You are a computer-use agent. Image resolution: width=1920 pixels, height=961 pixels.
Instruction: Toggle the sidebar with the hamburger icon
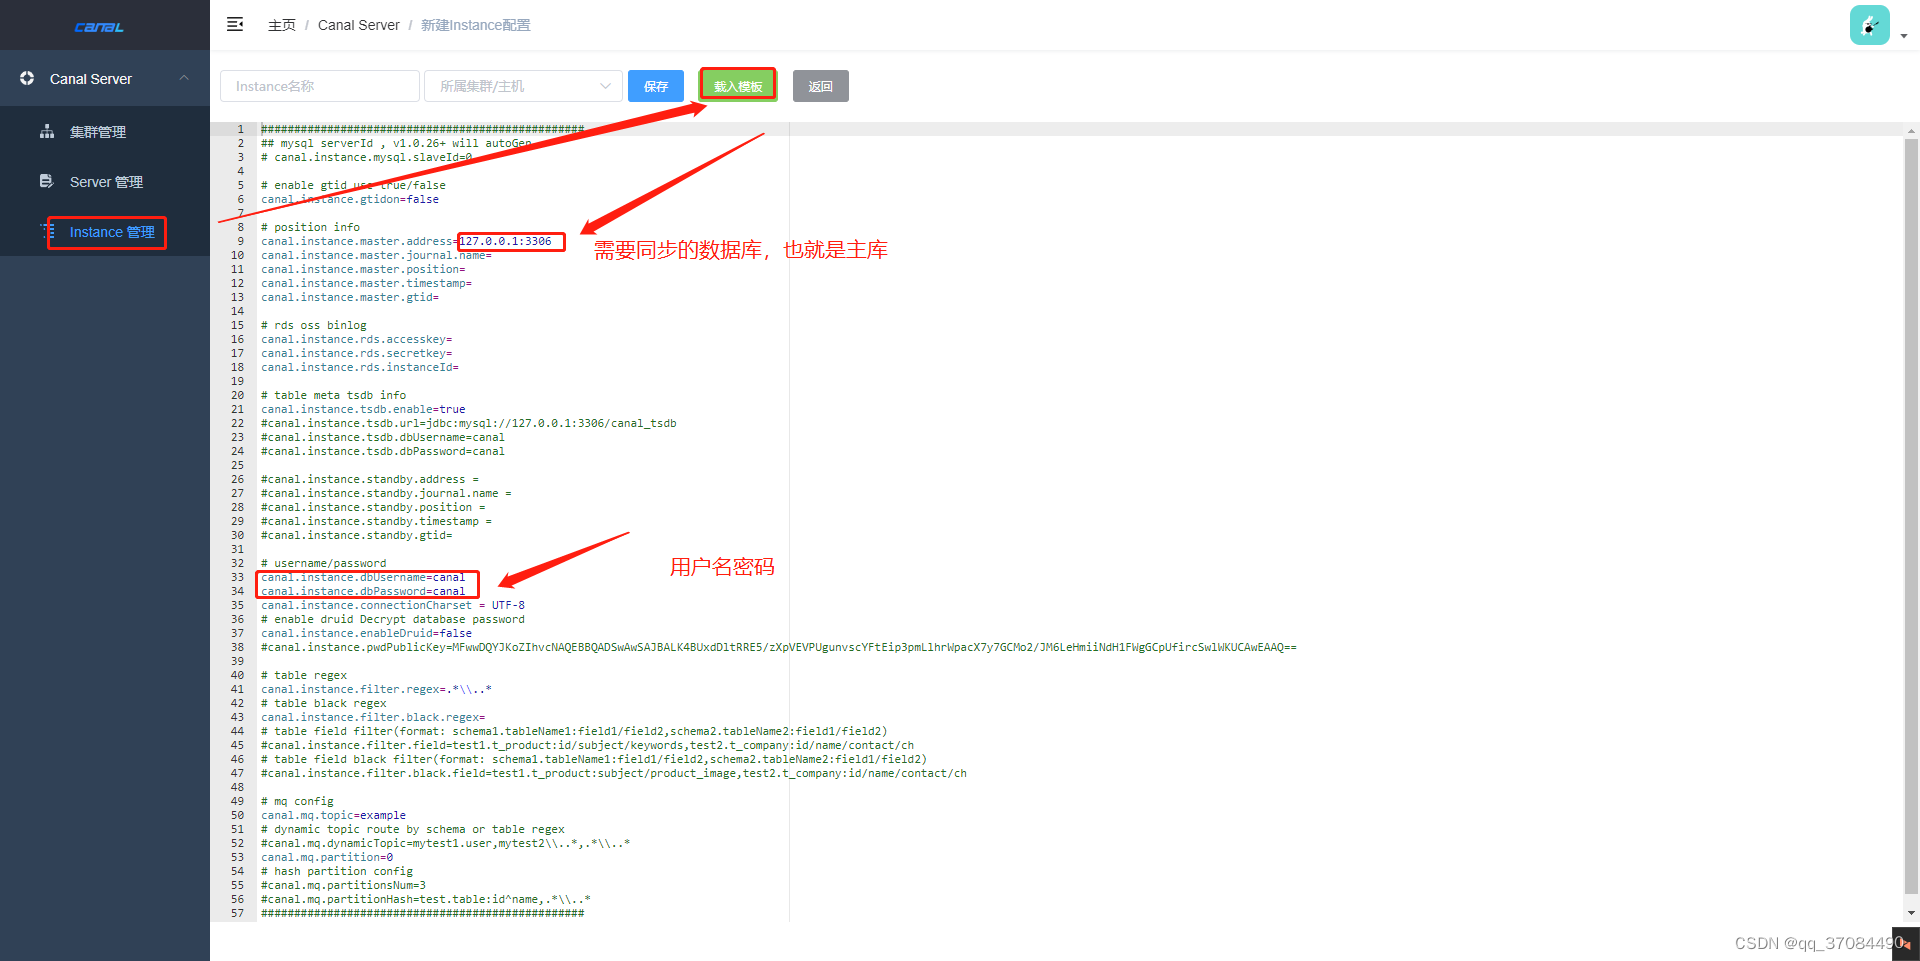(x=235, y=24)
